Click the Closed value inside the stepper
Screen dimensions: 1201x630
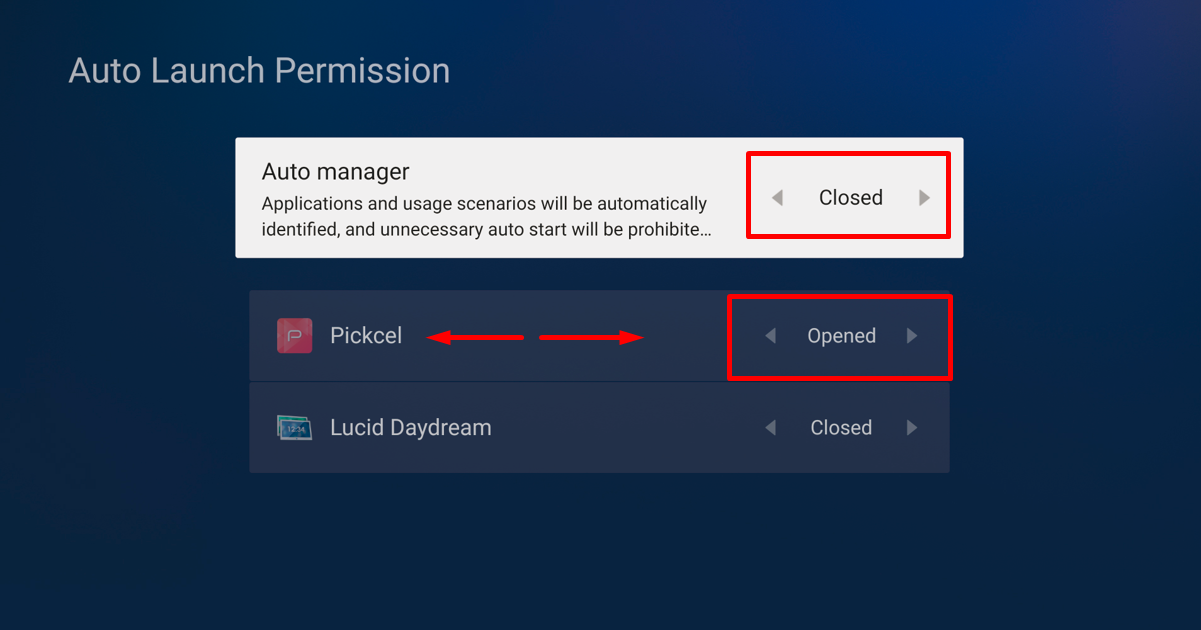tap(850, 197)
